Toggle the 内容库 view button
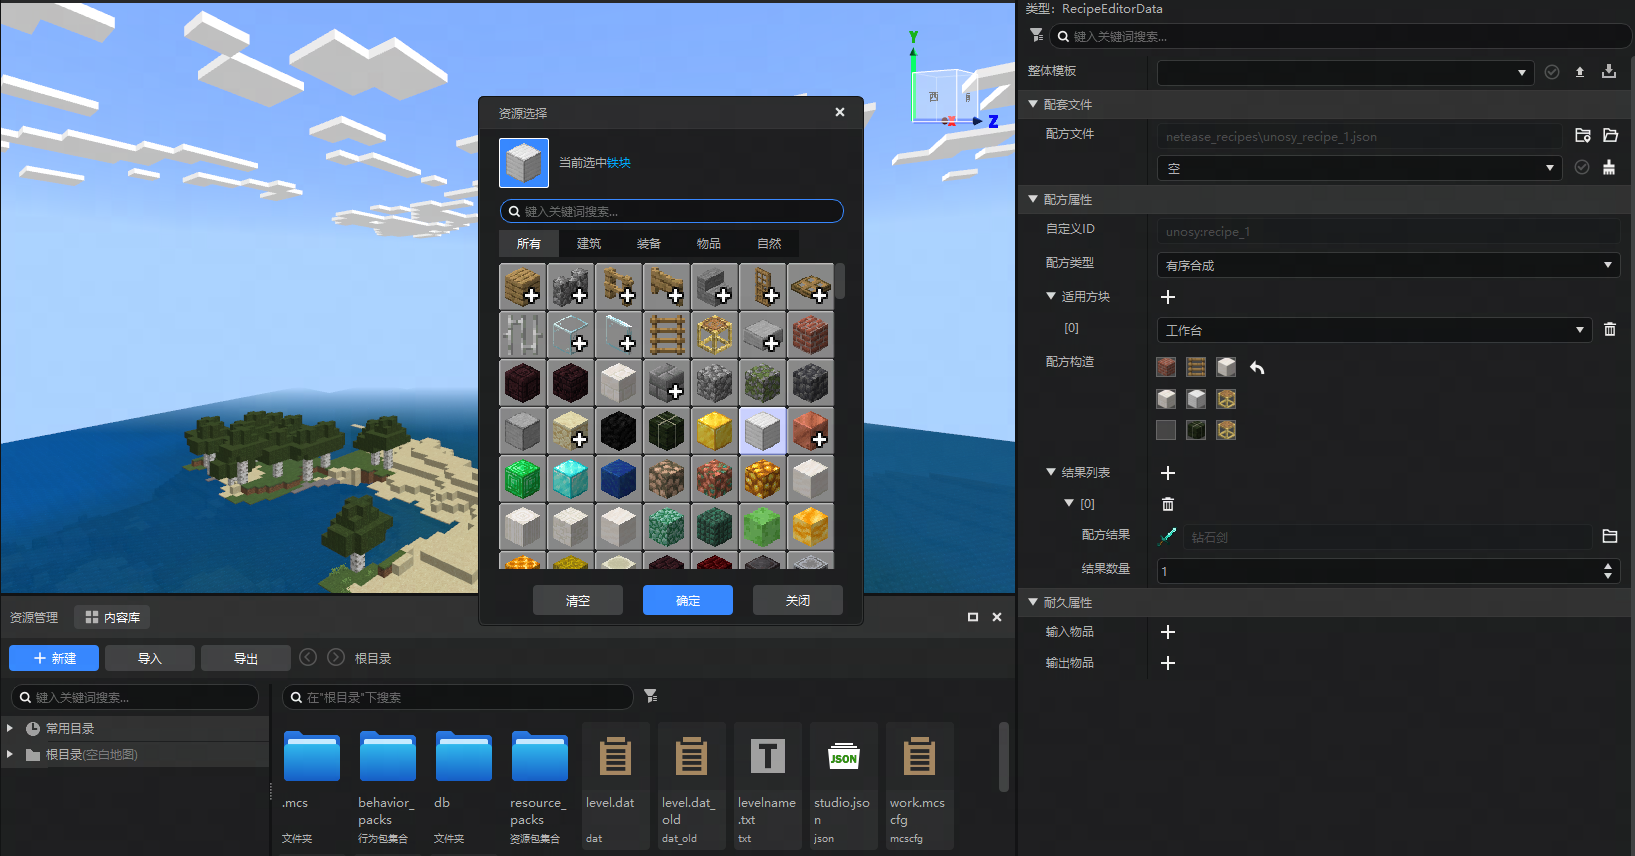The image size is (1635, 856). [x=112, y=617]
